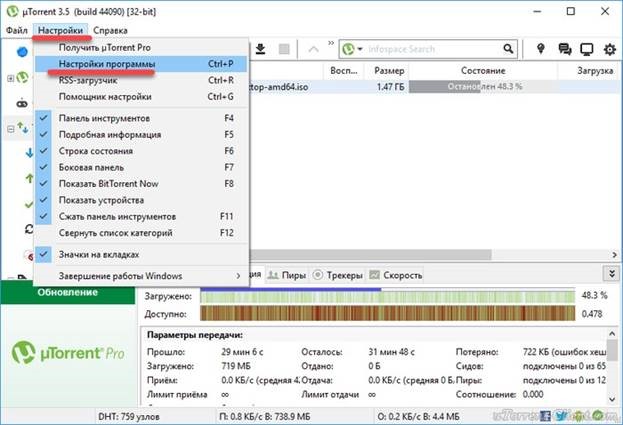The image size is (623, 425).
Task: Click Получить µTorrent Pro menu entry
Action: 141,48
